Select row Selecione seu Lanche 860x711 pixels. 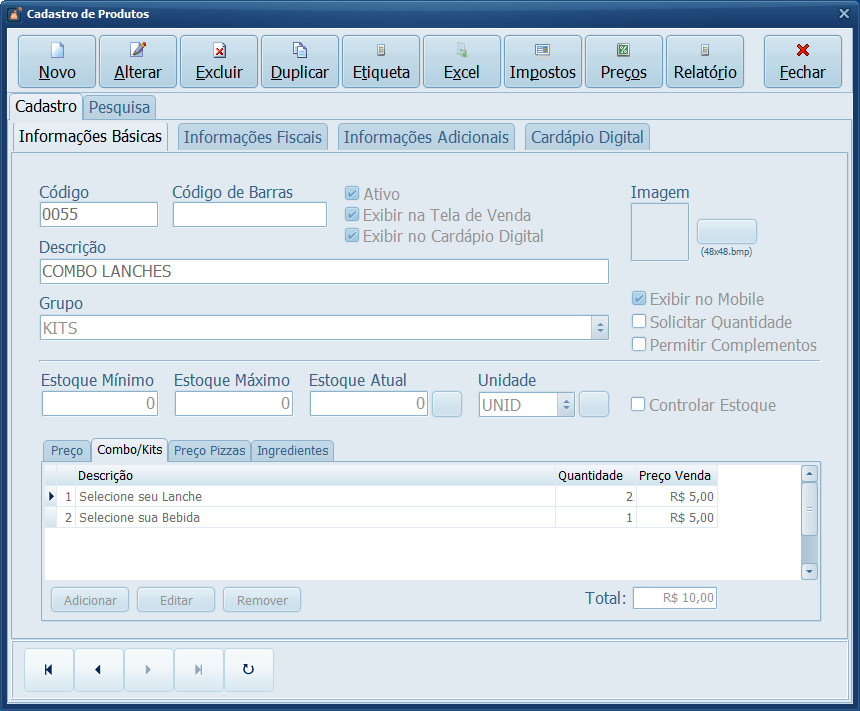click(381, 496)
